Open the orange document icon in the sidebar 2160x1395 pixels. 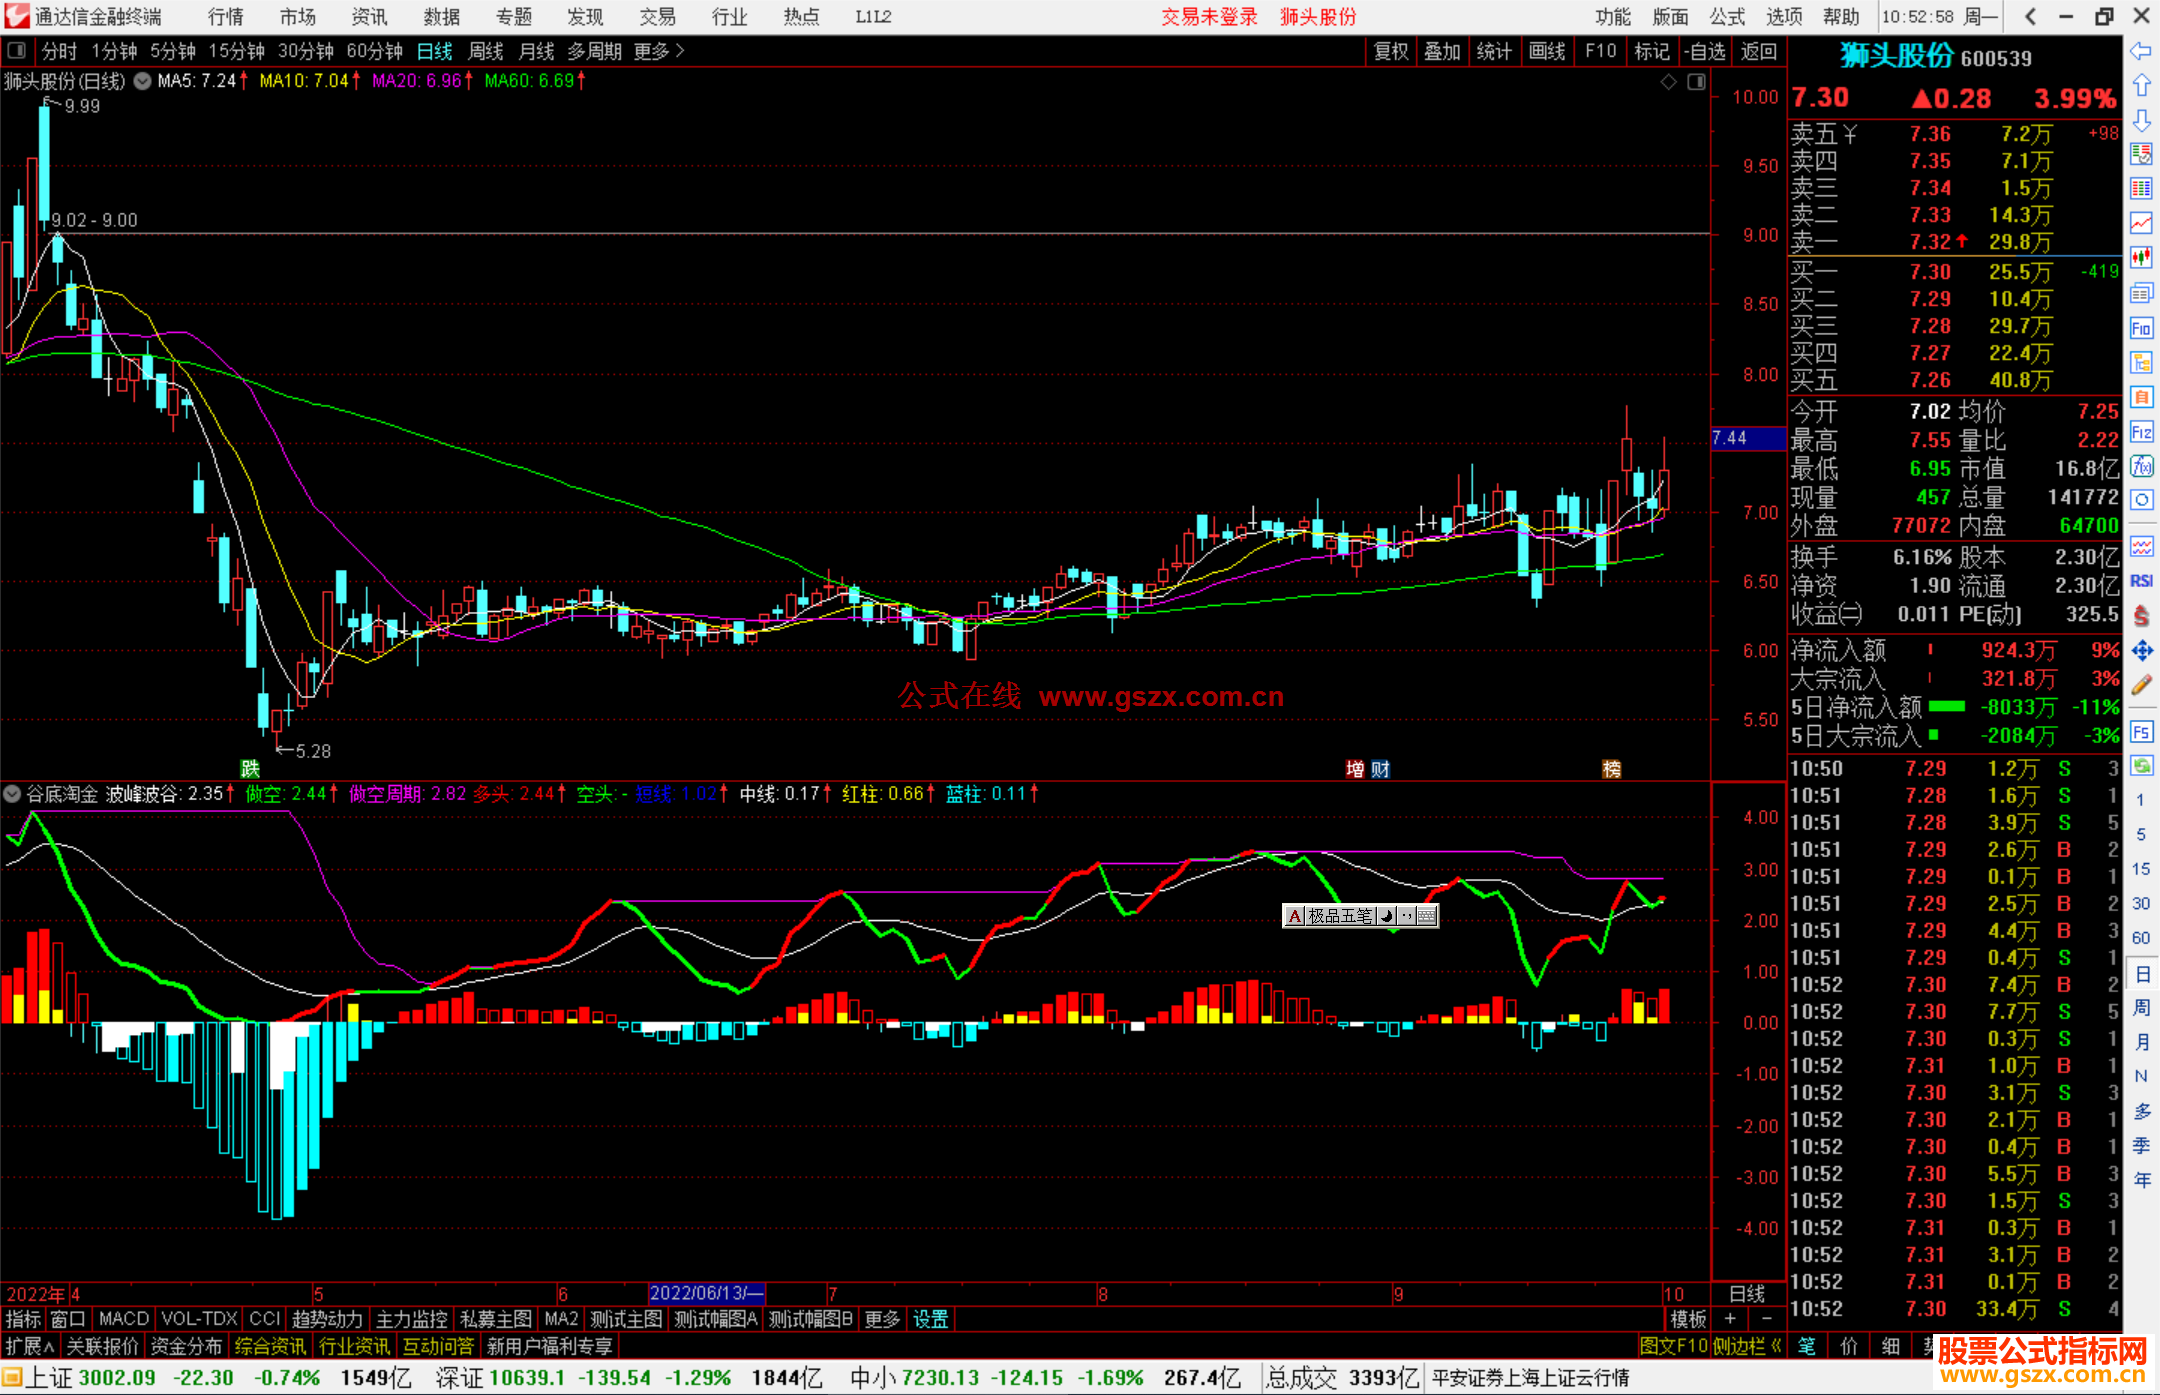click(x=2141, y=397)
